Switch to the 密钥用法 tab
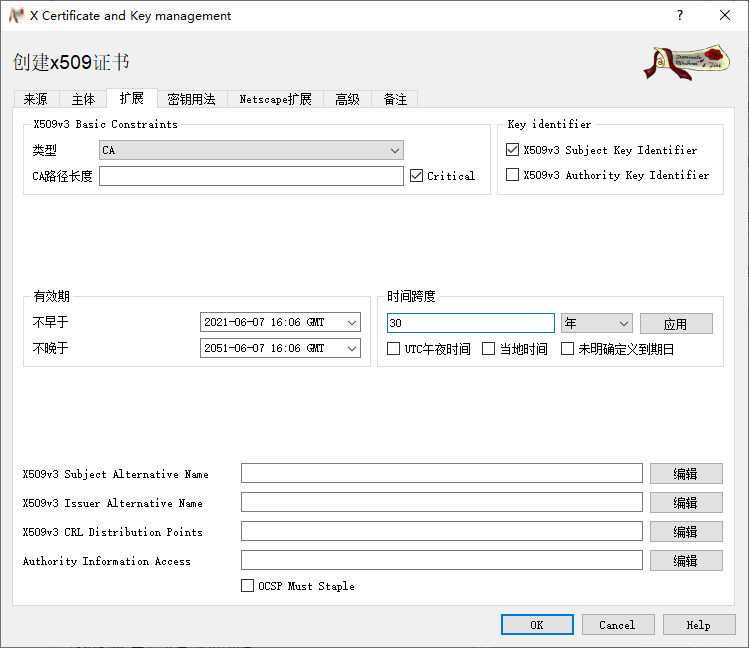 coord(191,99)
